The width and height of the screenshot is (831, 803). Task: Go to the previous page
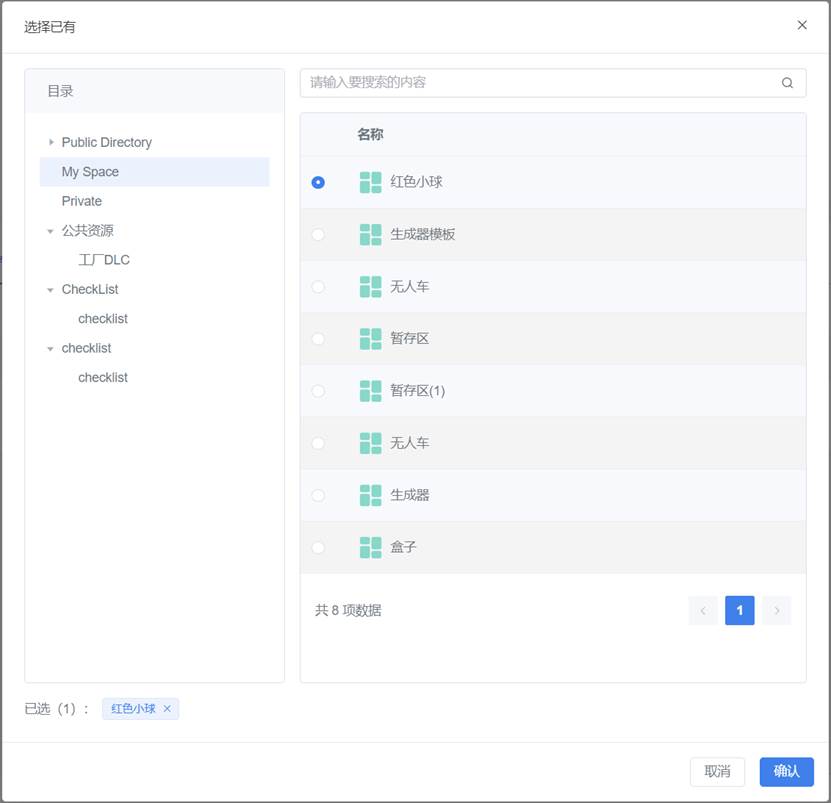click(x=703, y=610)
